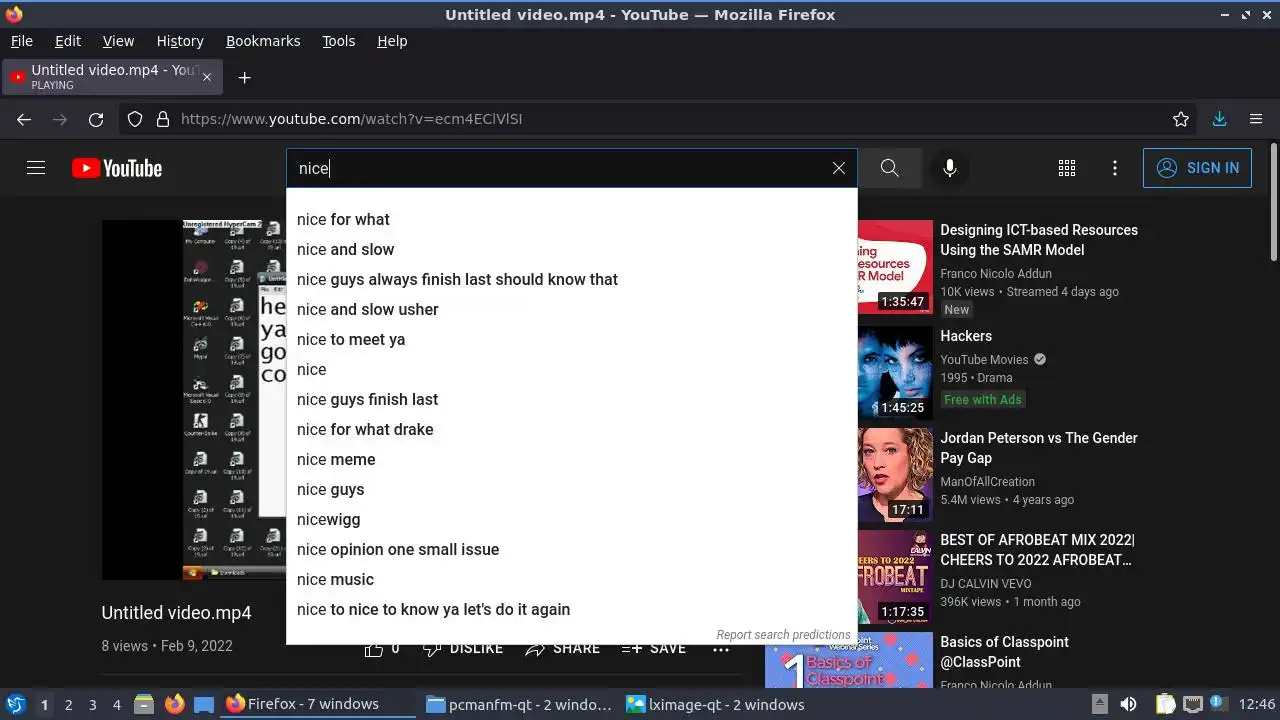Click the DISLIKE button
The image size is (1280, 720).
463,648
